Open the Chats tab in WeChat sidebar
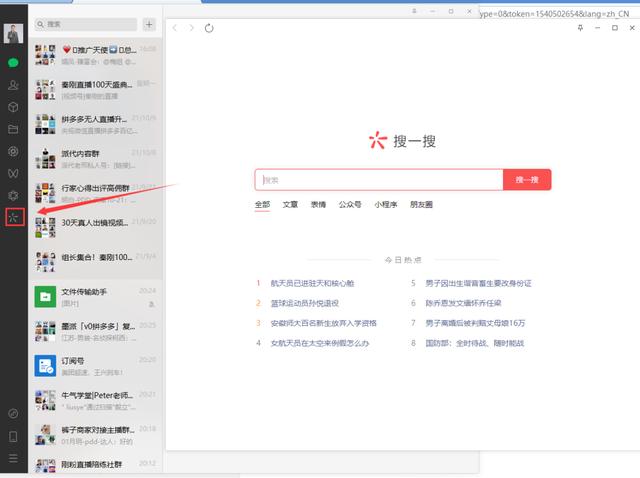640x478 pixels. tap(13, 62)
